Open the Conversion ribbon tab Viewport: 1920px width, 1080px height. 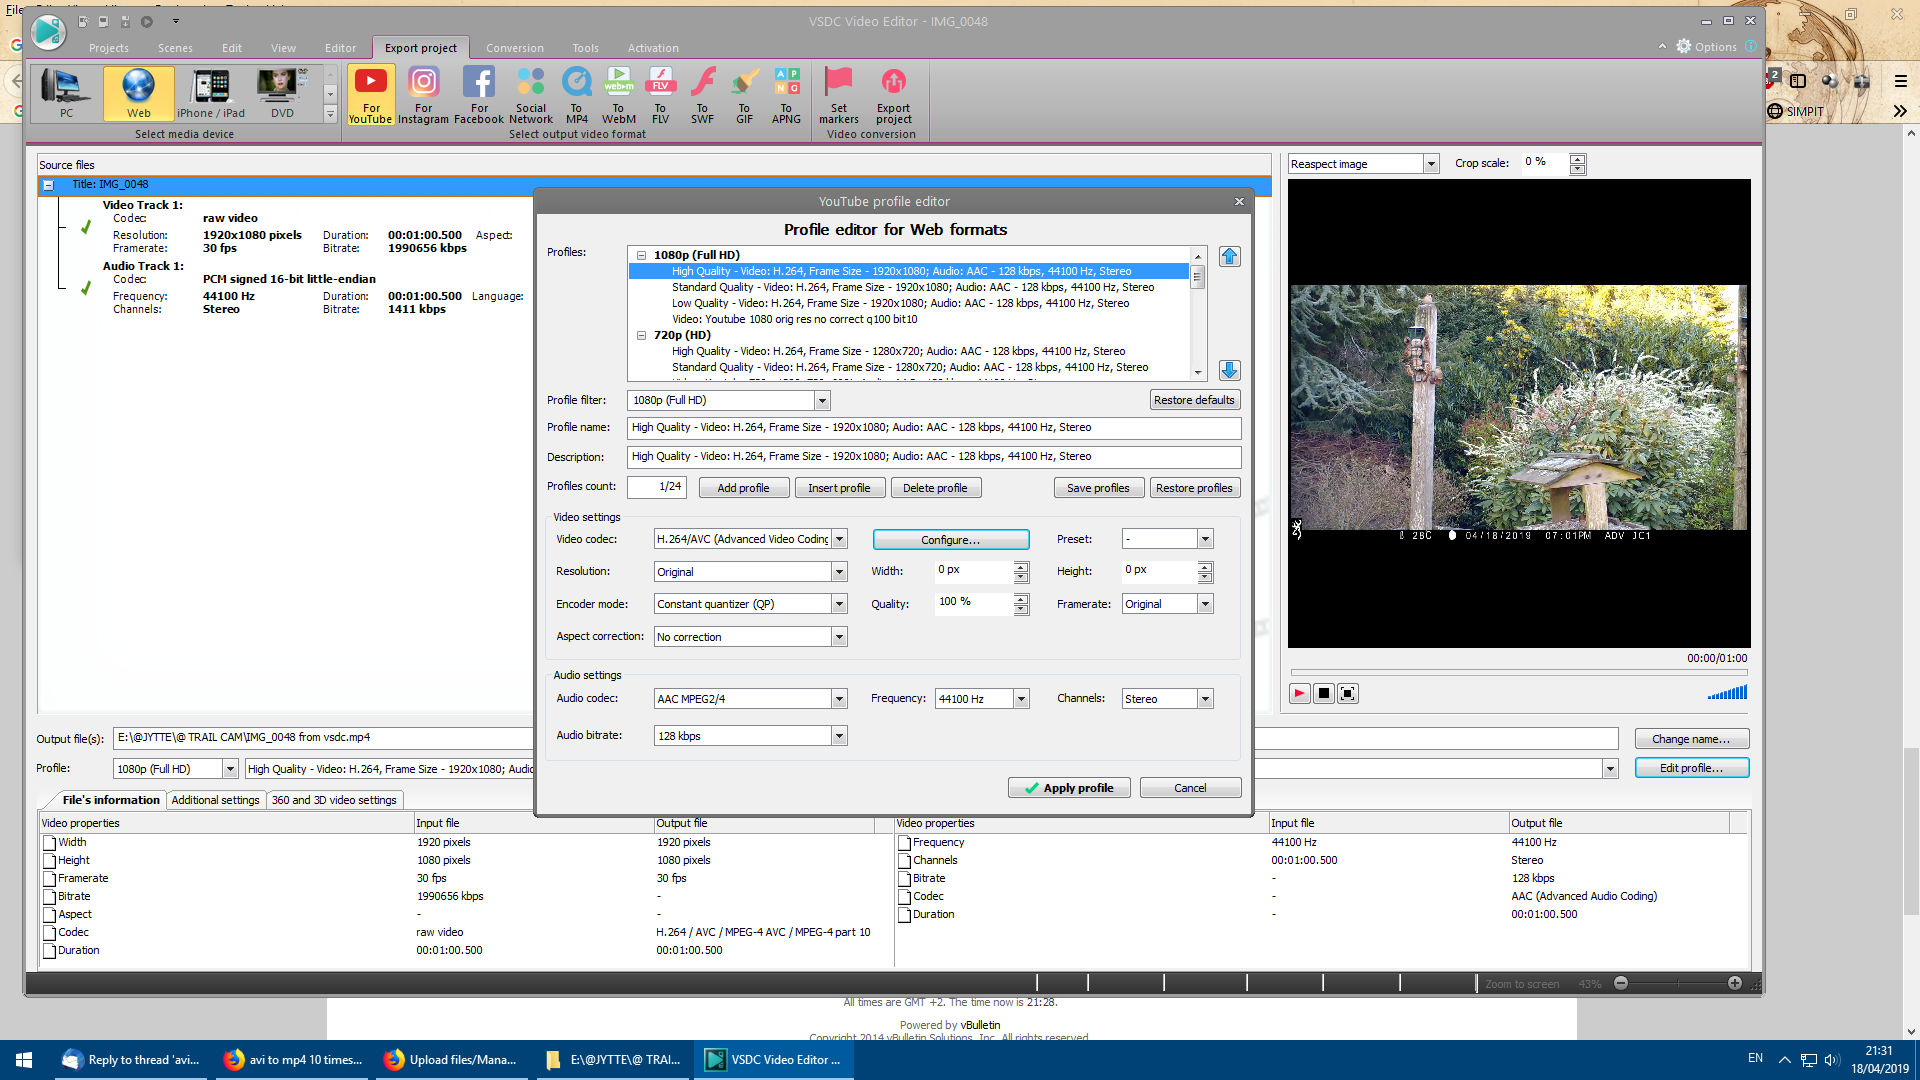point(514,48)
